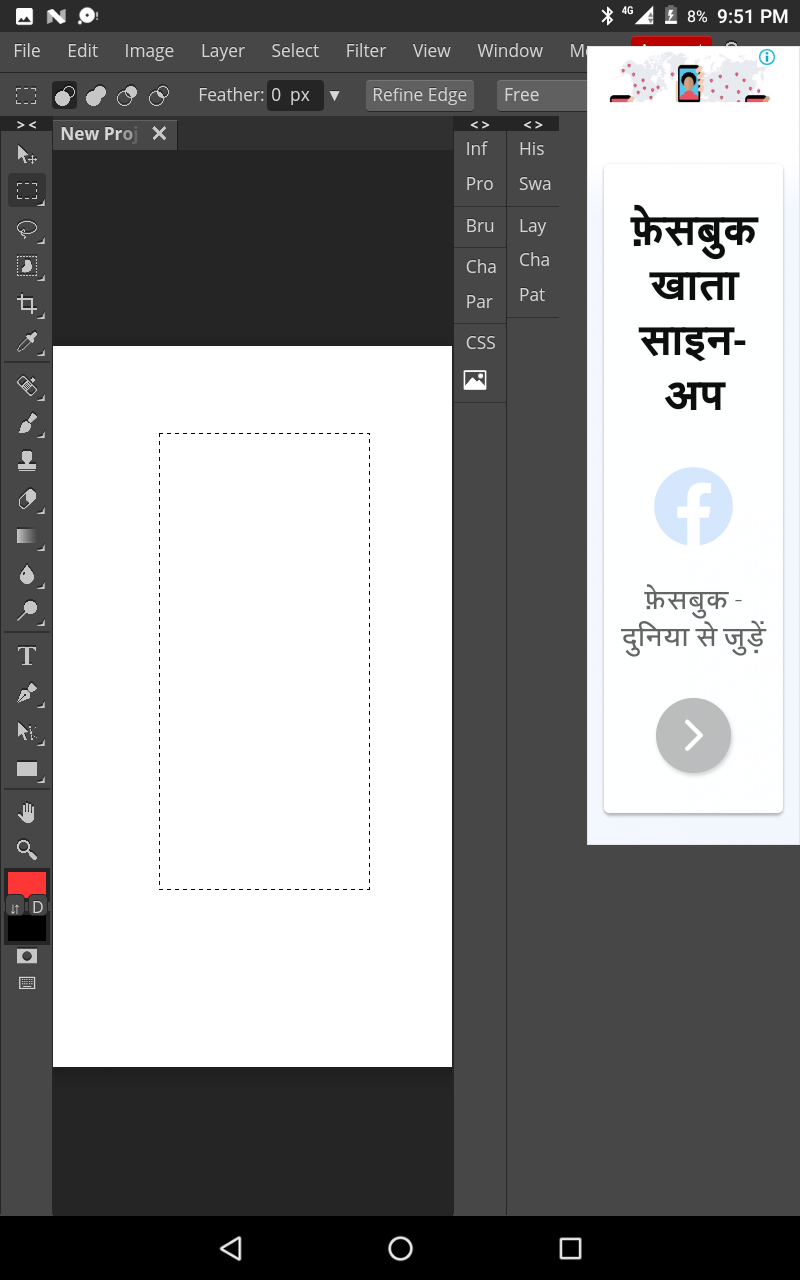The image size is (800, 1280).
Task: Open Feather value dropdown arrow
Action: pos(334,96)
